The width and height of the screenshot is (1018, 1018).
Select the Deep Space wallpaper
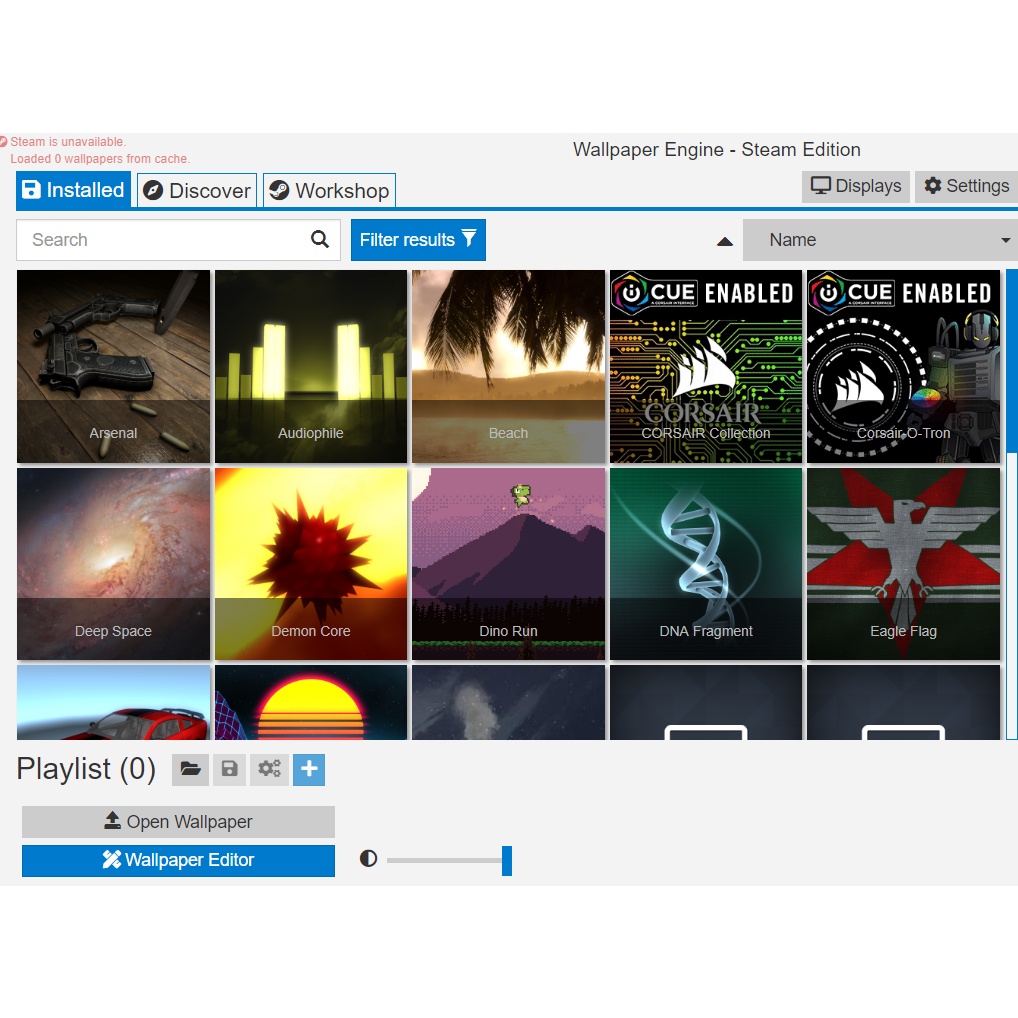[x=114, y=564]
